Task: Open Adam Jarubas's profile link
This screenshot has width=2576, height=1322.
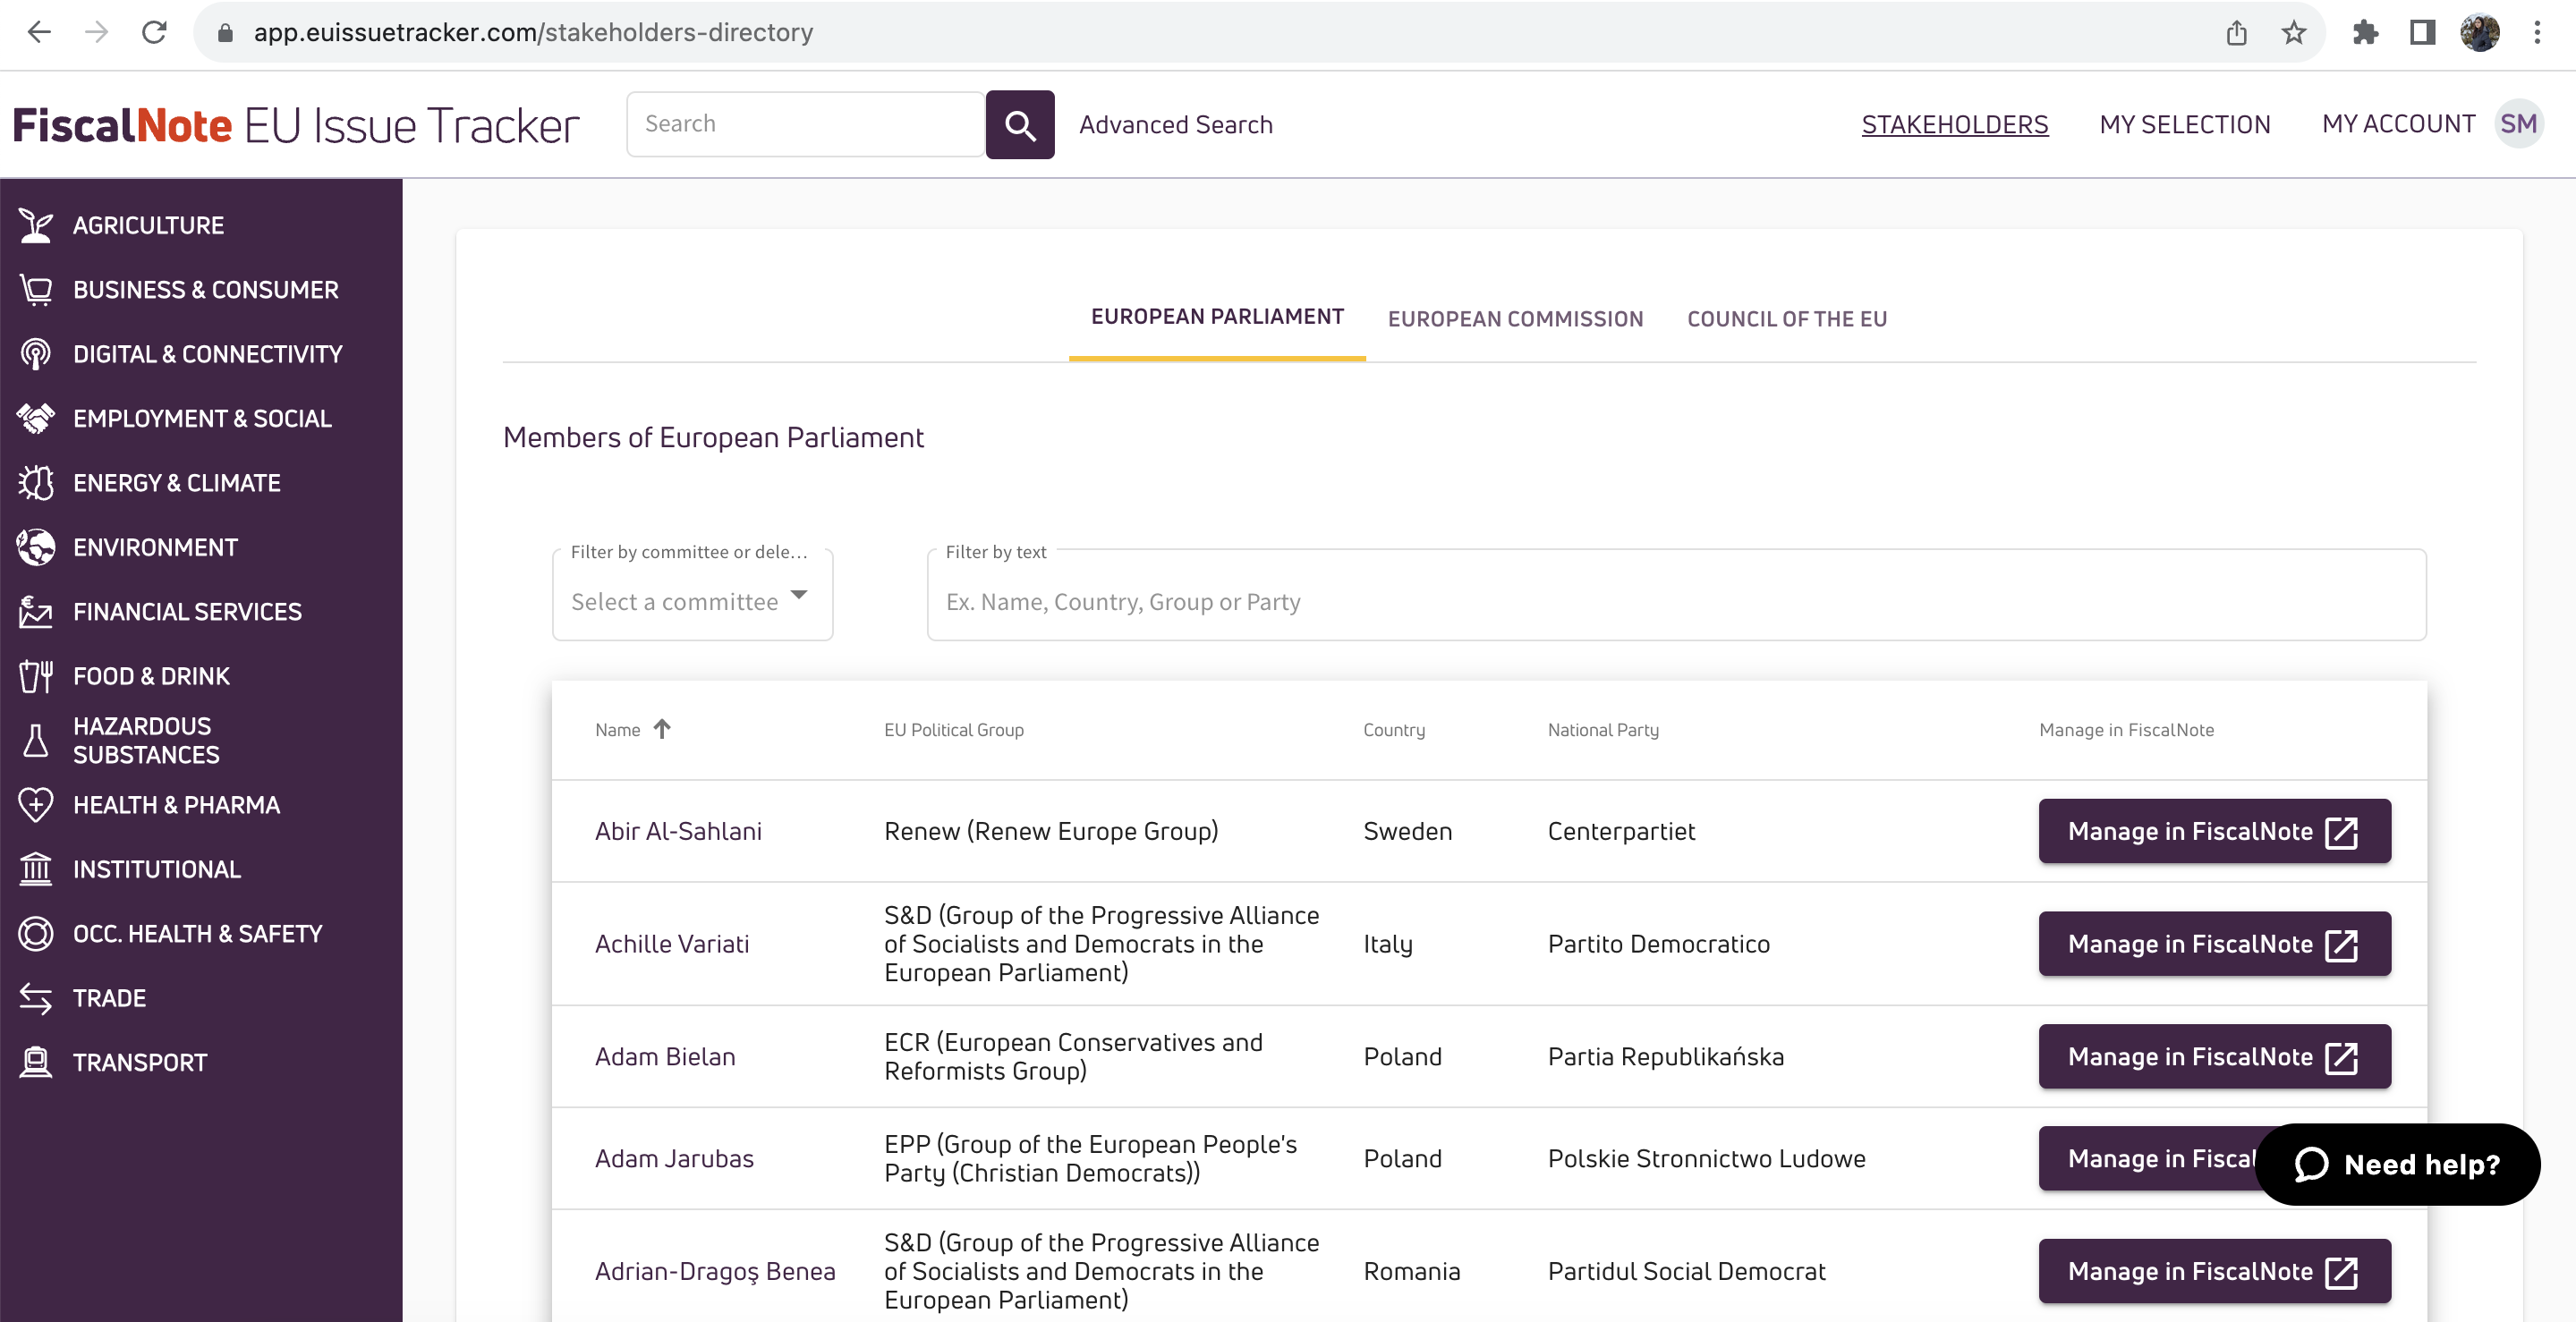Action: pos(674,1158)
